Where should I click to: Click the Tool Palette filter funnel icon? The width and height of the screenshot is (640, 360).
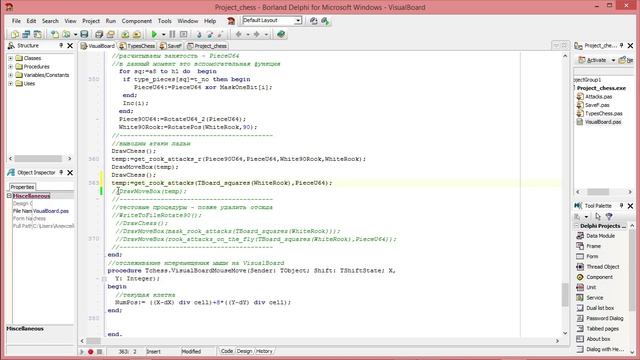coord(609,216)
